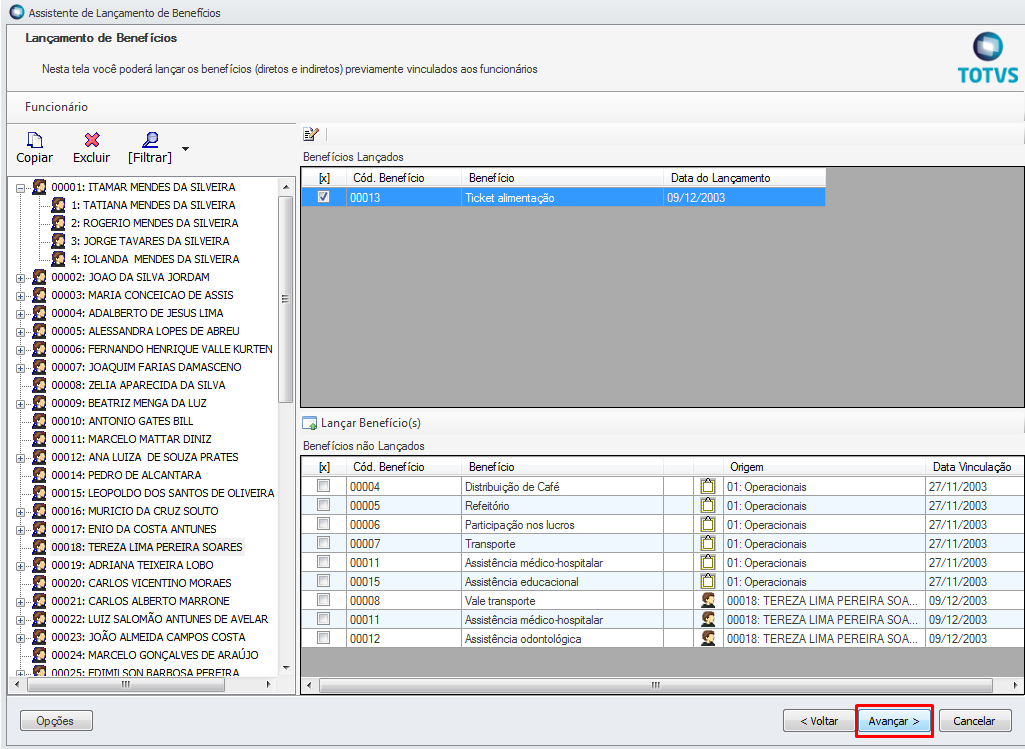The width and height of the screenshot is (1025, 749).
Task: Click origin icon on Transporte row
Action: 707,543
